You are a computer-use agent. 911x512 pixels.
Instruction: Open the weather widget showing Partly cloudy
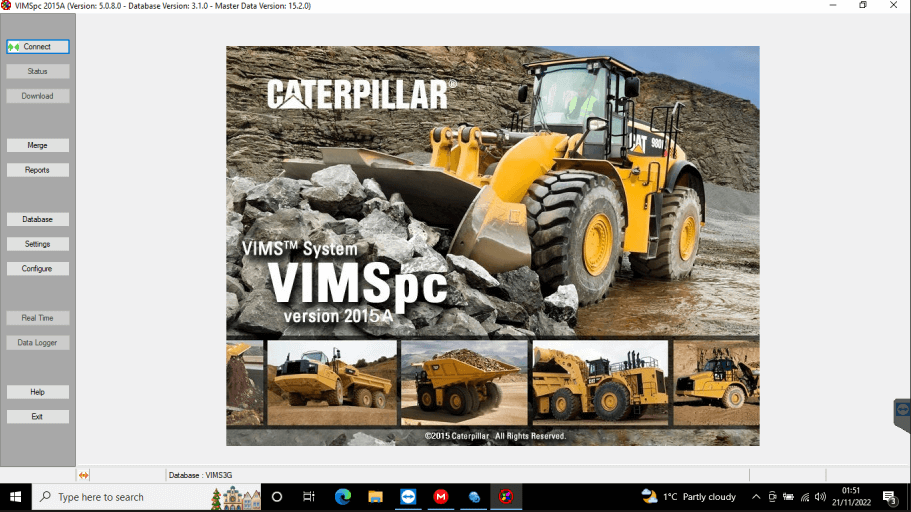688,497
